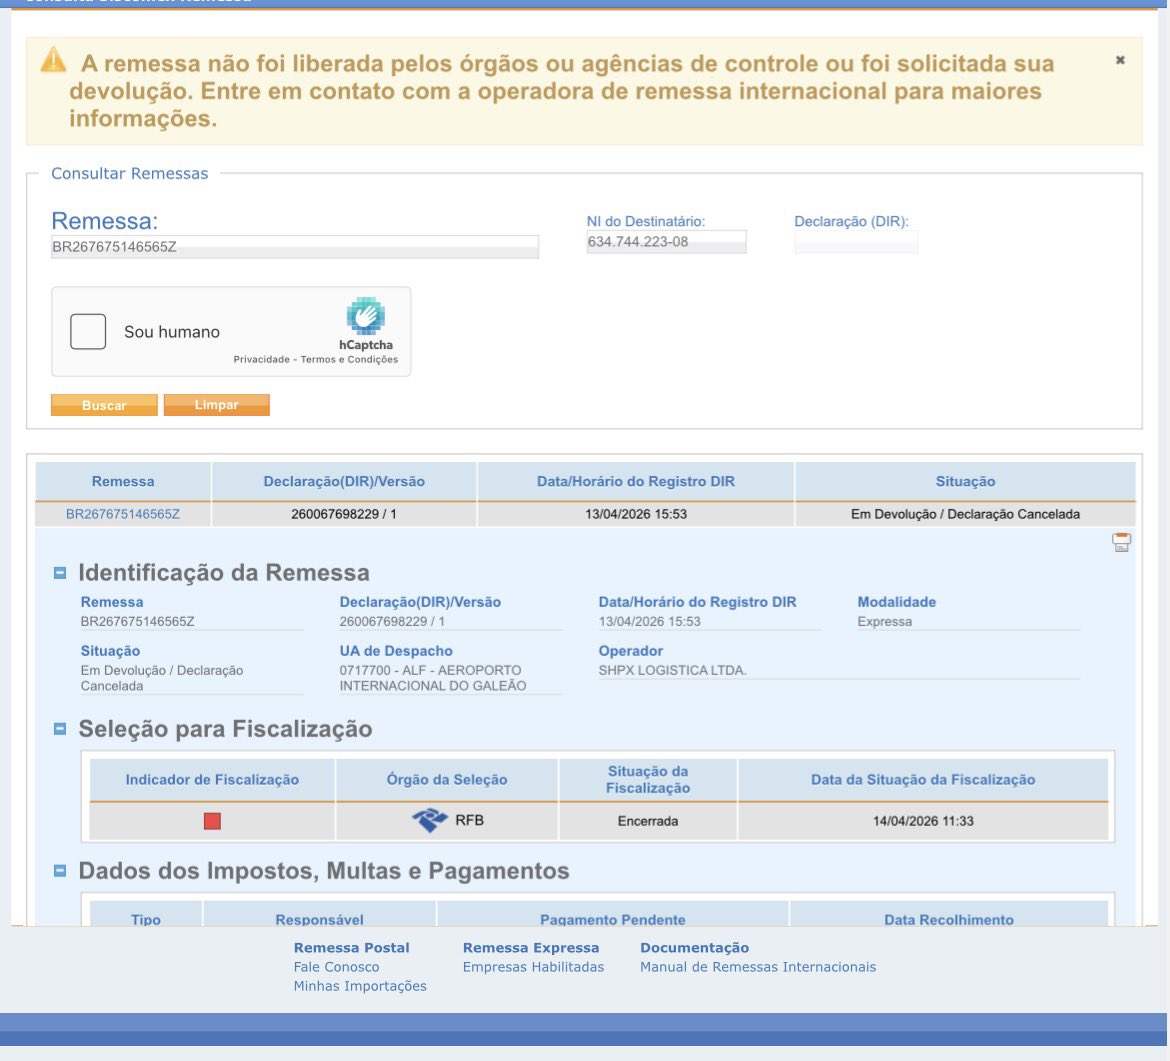Click the yellow warning triangle icon

pyautogui.click(x=53, y=59)
